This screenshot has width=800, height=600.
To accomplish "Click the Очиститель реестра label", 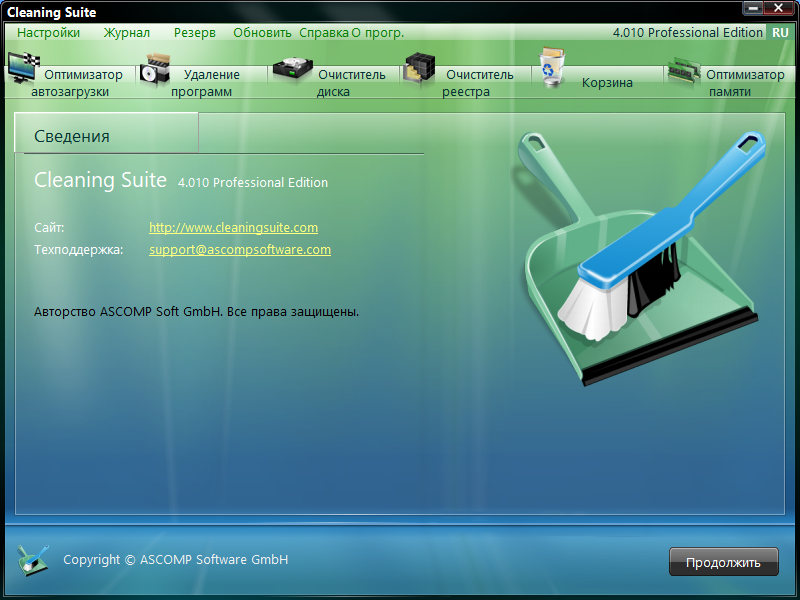I will pos(478,83).
